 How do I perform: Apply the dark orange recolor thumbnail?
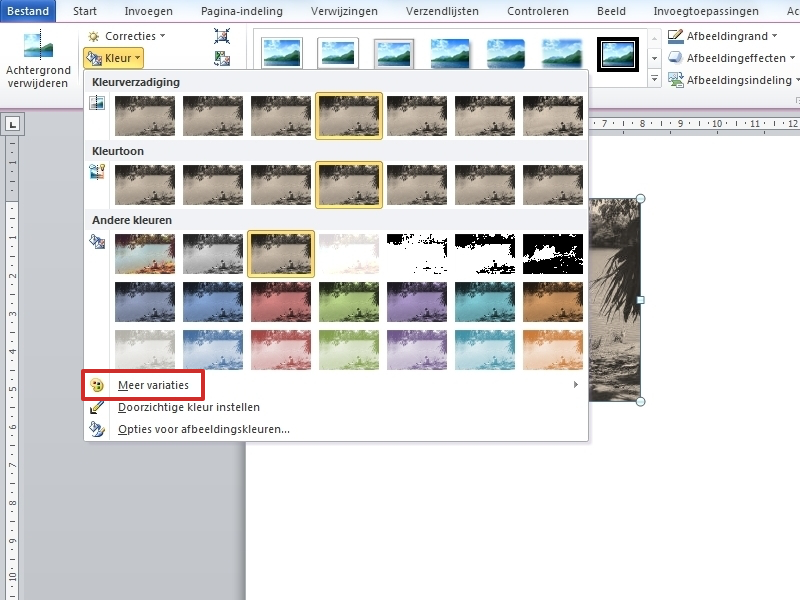(553, 302)
